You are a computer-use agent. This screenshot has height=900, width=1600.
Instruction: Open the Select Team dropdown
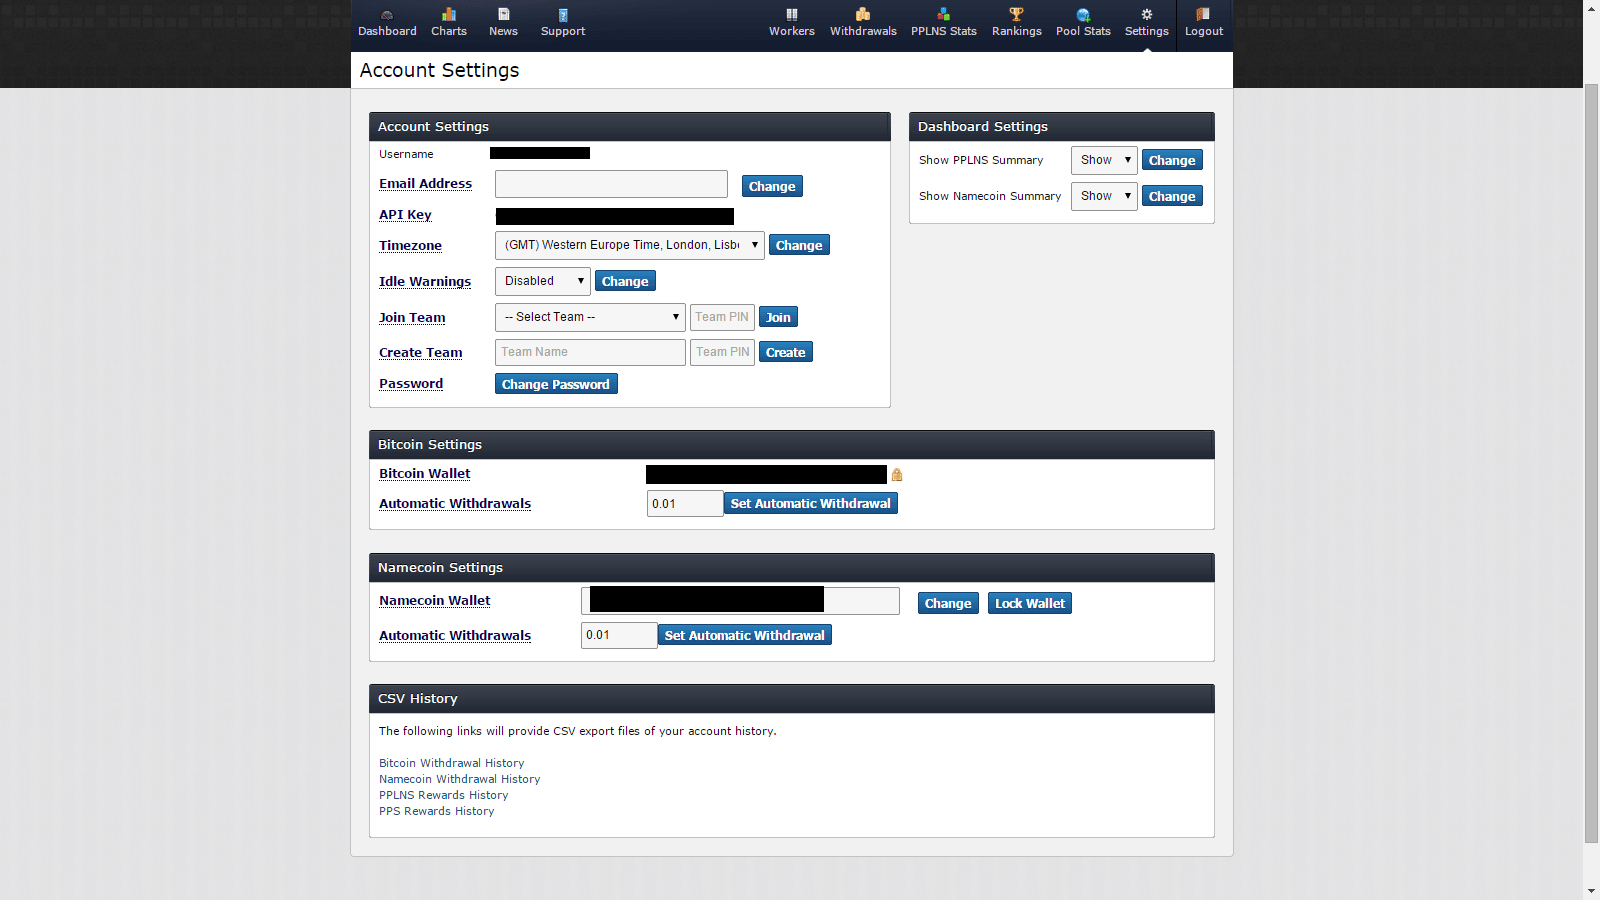(x=590, y=317)
